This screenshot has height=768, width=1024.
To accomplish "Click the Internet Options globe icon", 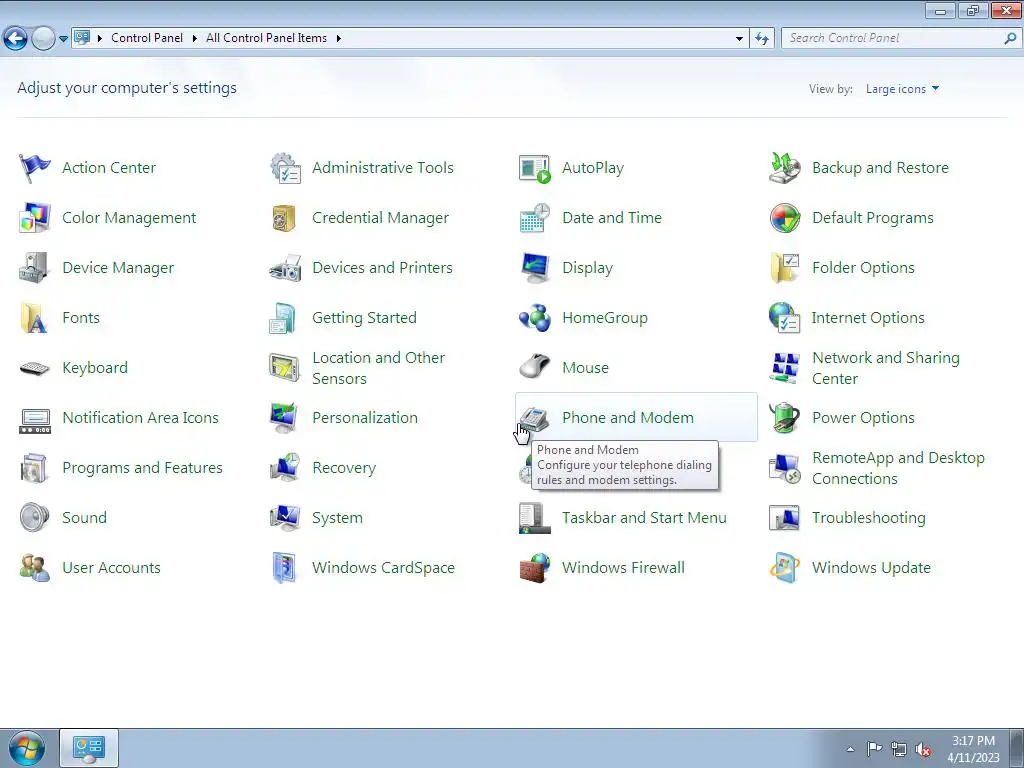I will [784, 318].
